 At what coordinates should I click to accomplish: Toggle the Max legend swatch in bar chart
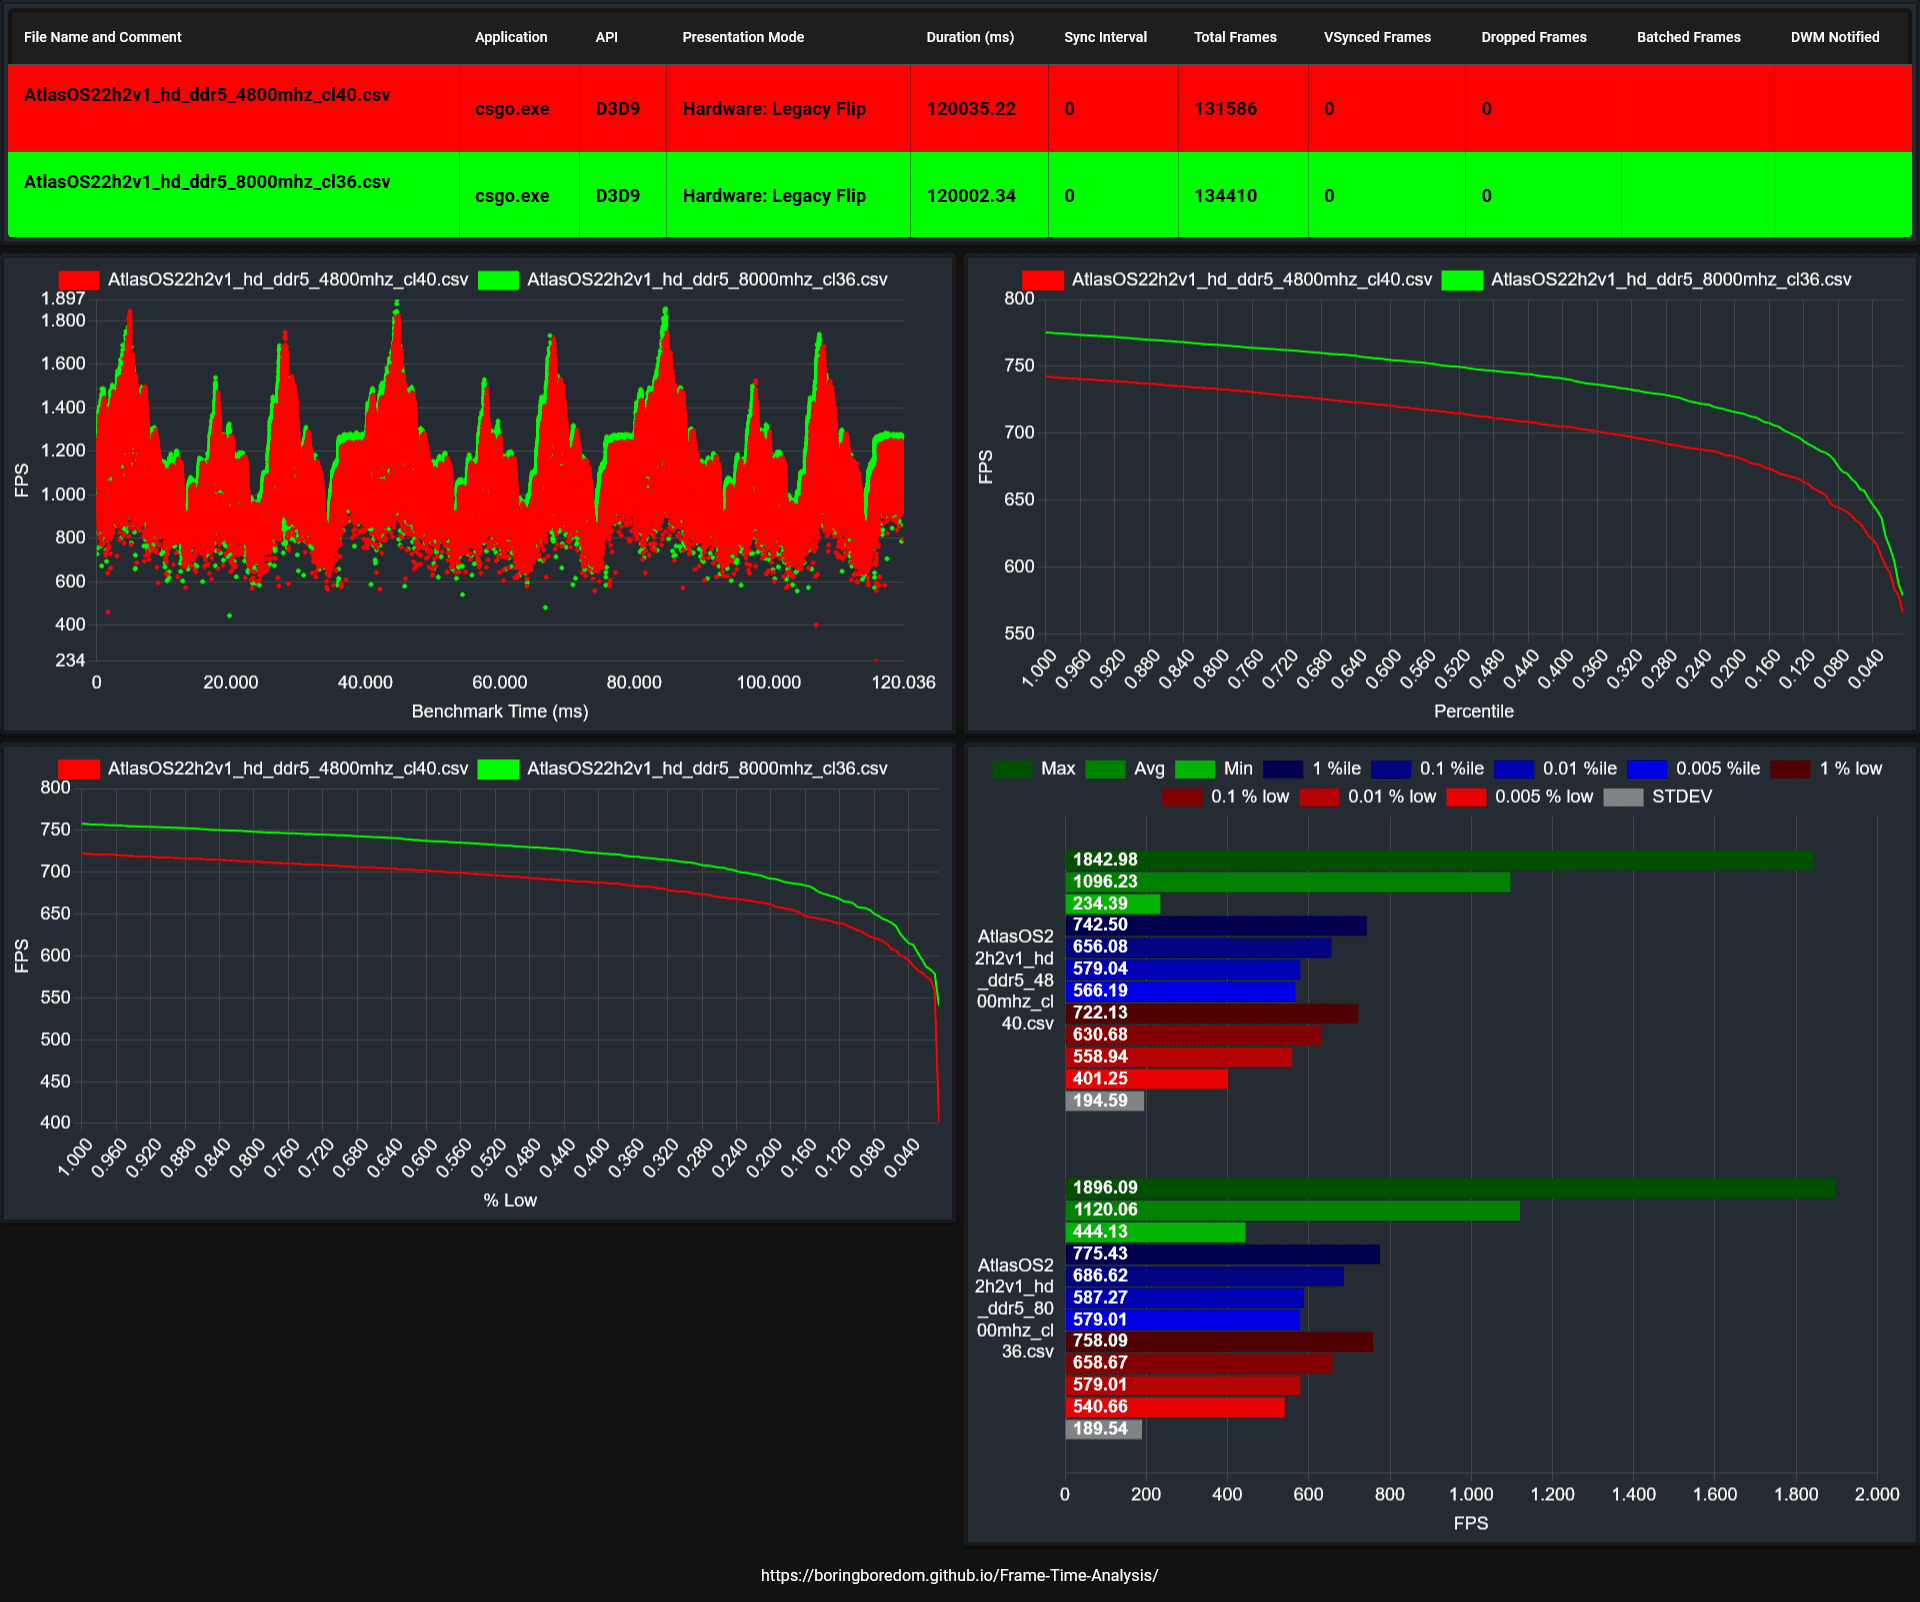pyautogui.click(x=1012, y=769)
